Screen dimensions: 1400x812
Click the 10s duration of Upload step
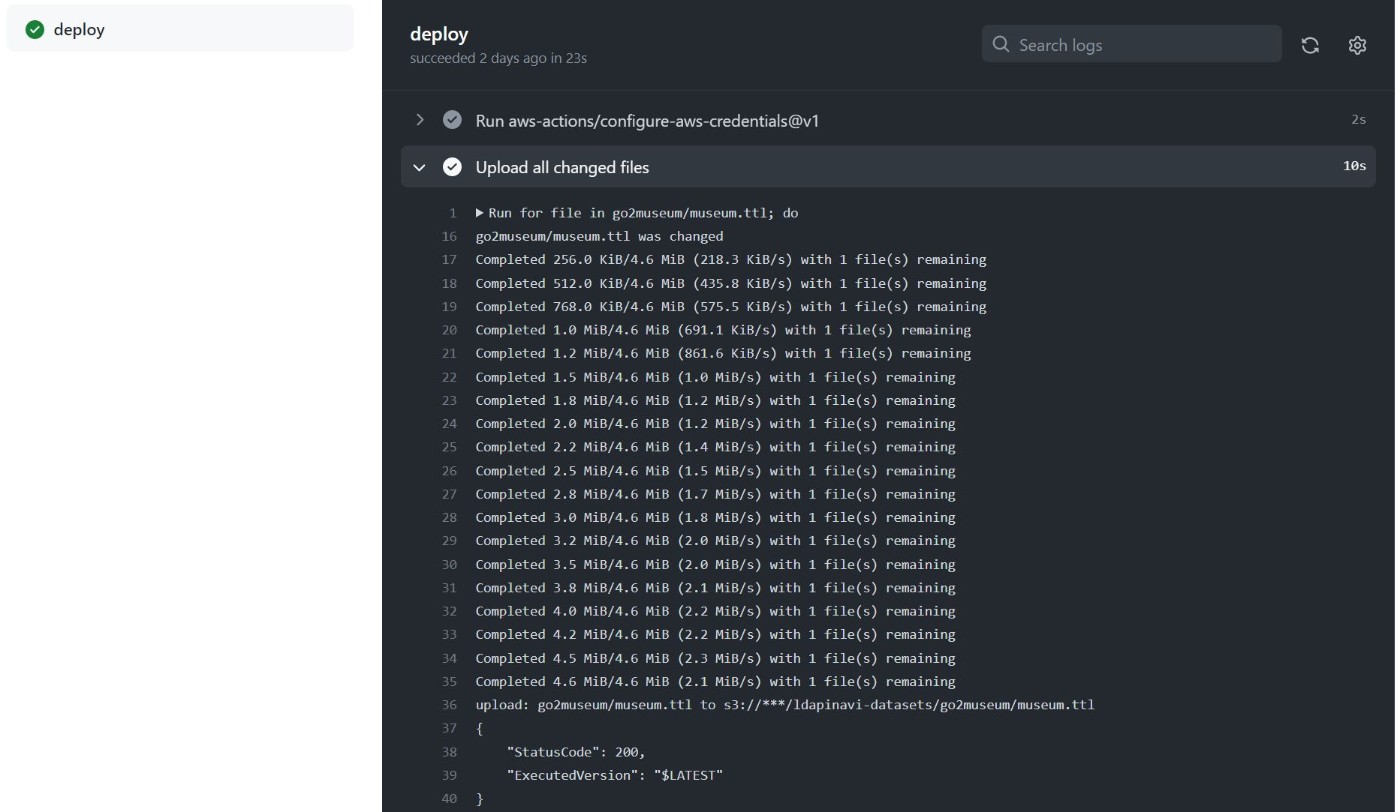click(x=1354, y=166)
